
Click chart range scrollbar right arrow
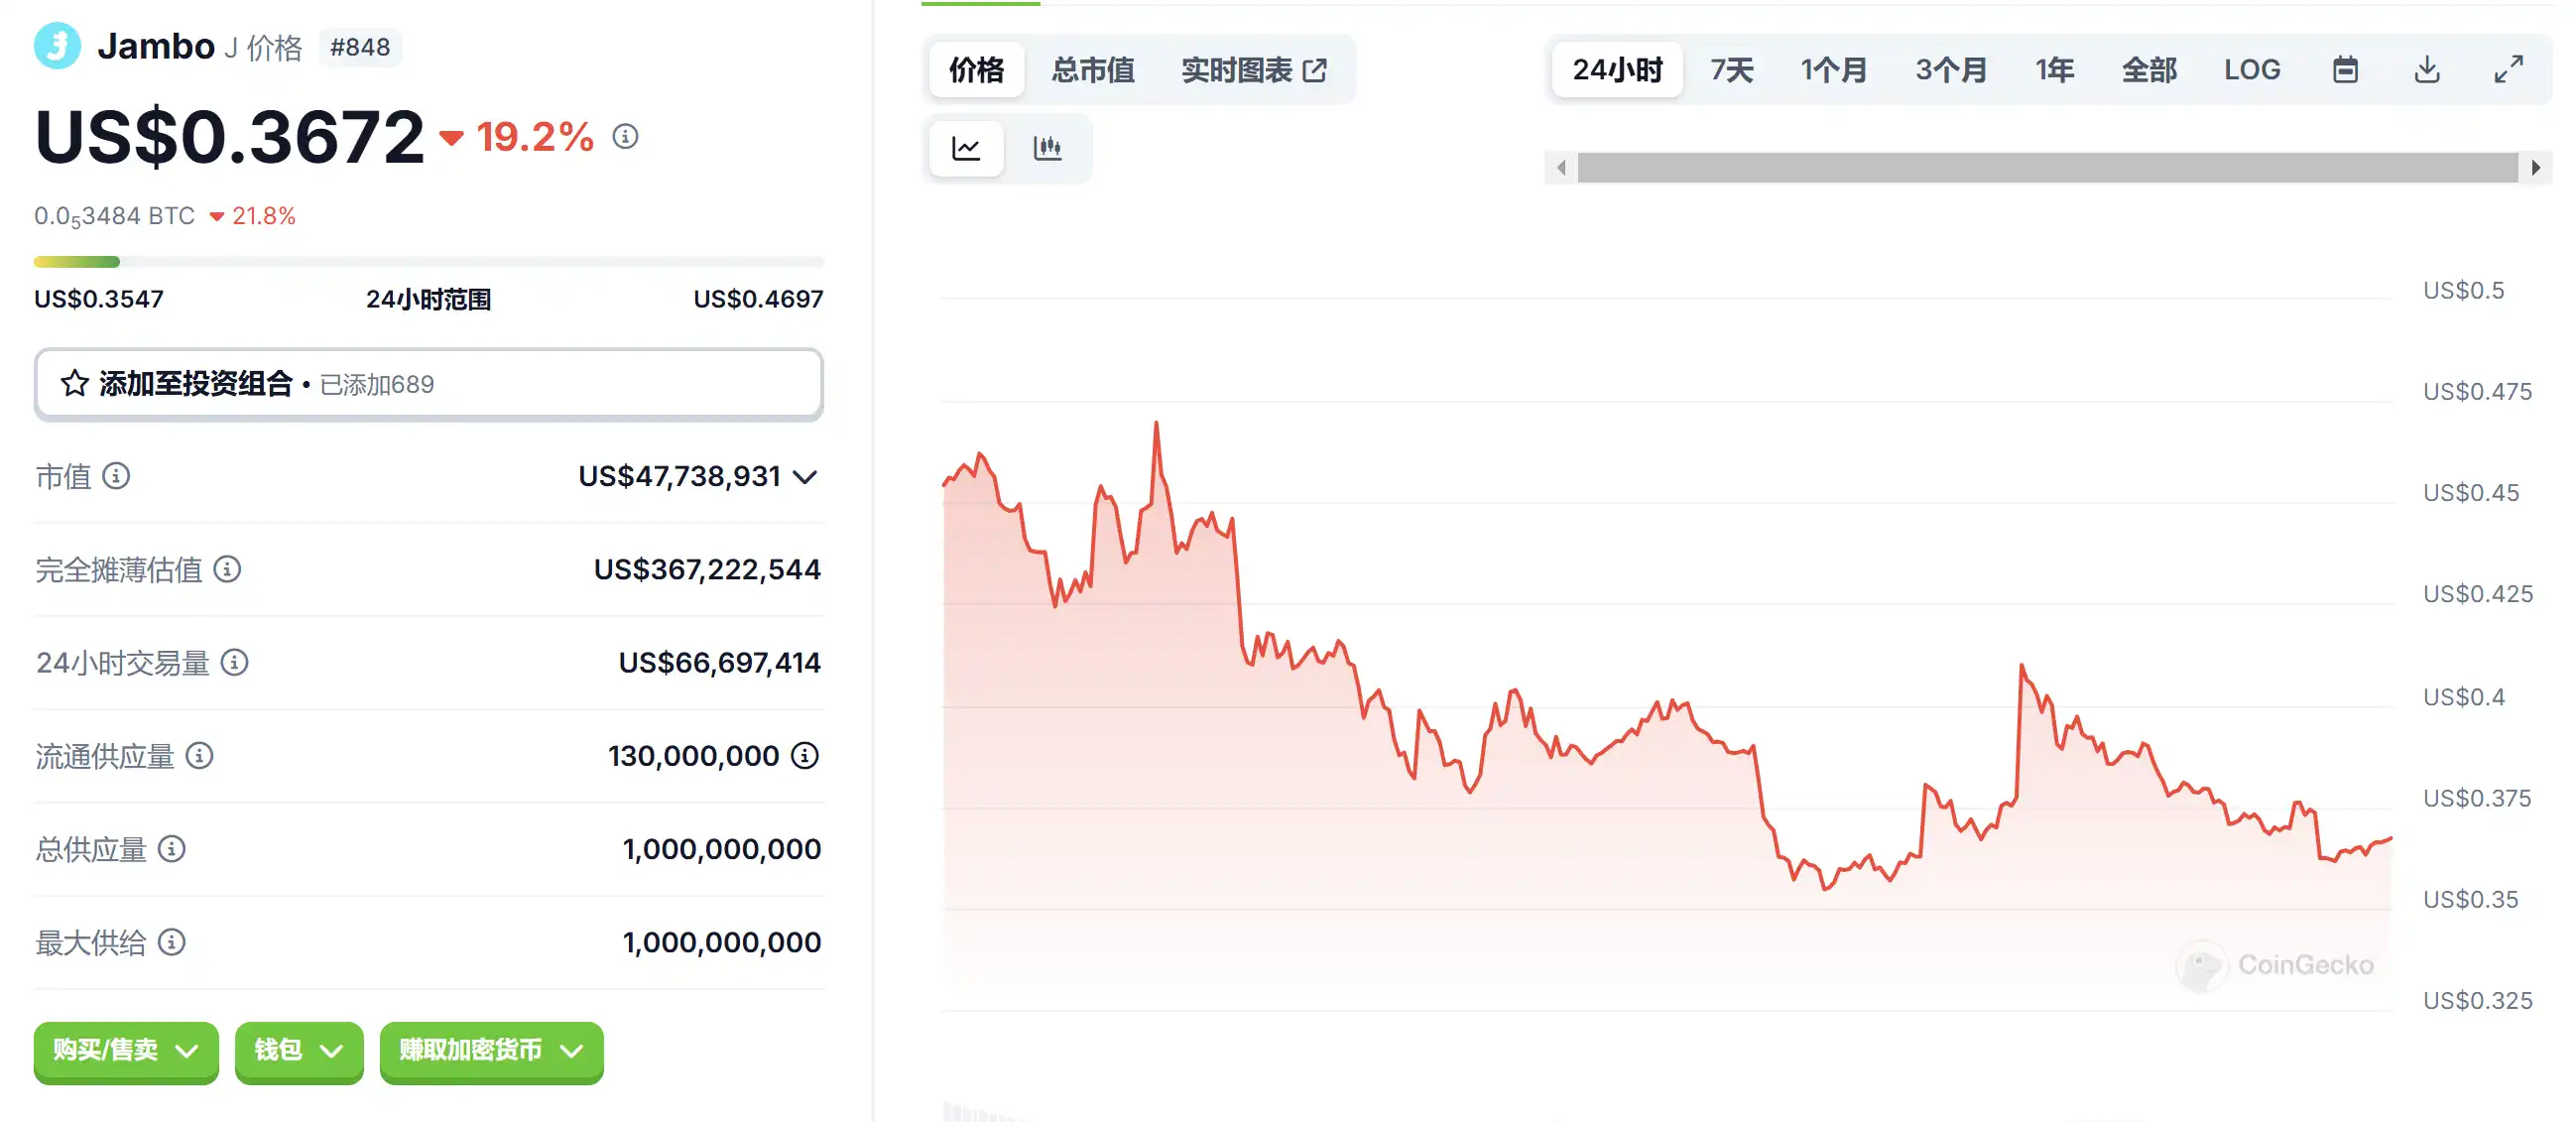point(2535,168)
